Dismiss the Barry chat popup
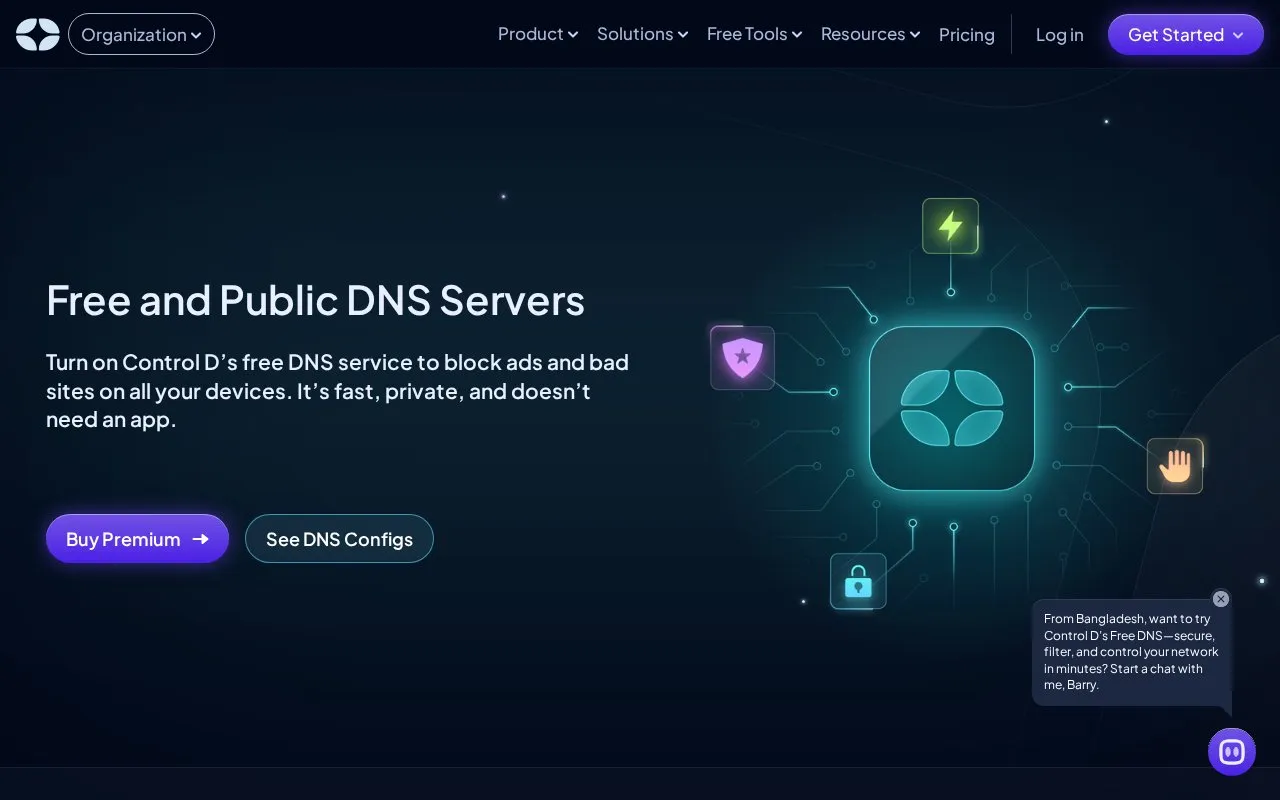Image resolution: width=1280 pixels, height=800 pixels. click(x=1221, y=599)
